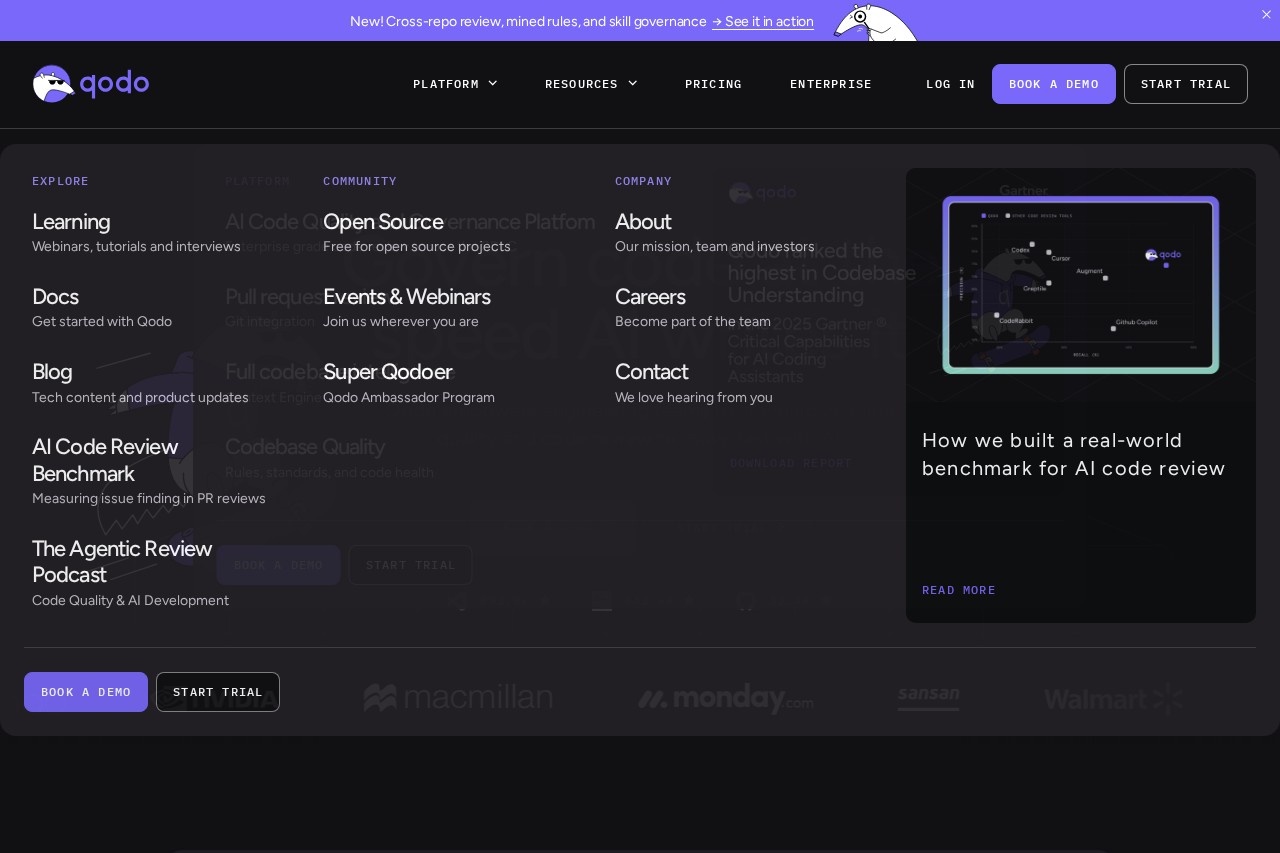Open The Agentic Review Podcast link
The height and width of the screenshot is (853, 1280).
[x=122, y=561]
